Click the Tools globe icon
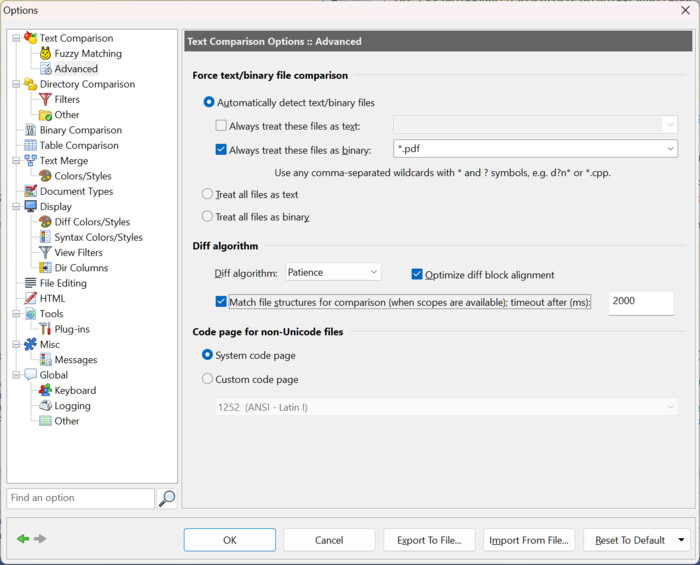Viewport: 700px width, 565px height. point(30,314)
